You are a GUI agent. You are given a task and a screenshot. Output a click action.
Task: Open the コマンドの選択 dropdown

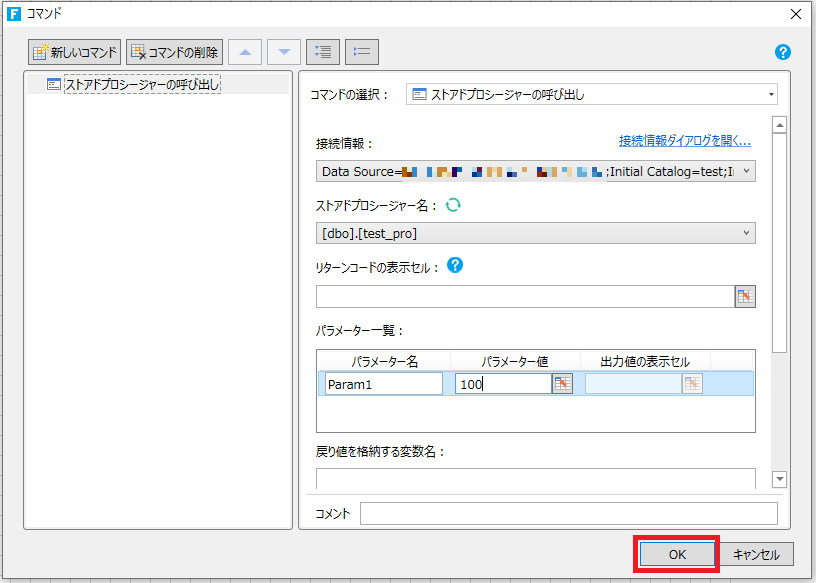pyautogui.click(x=771, y=92)
